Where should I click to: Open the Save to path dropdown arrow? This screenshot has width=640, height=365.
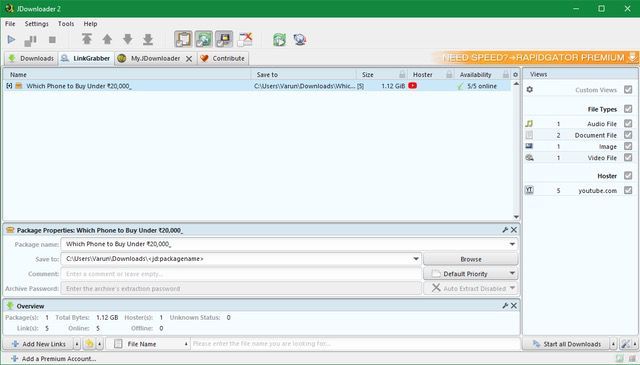click(416, 259)
